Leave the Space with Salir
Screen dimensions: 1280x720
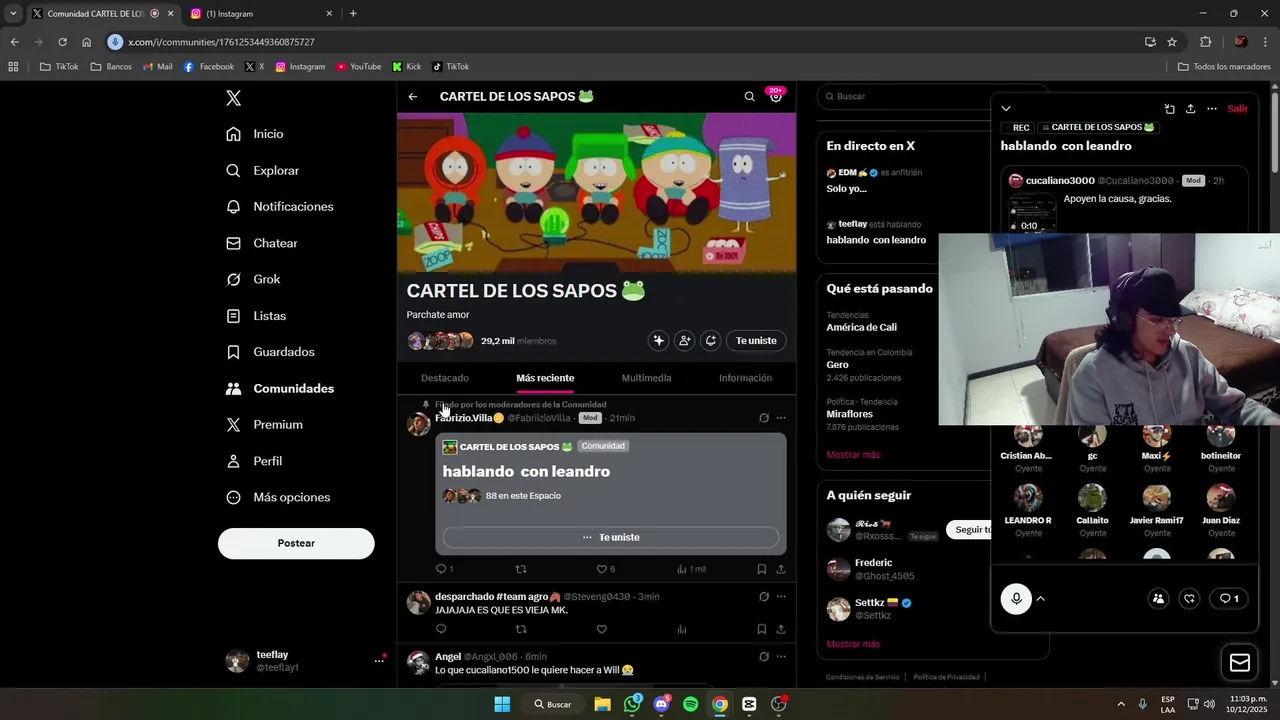coord(1238,109)
